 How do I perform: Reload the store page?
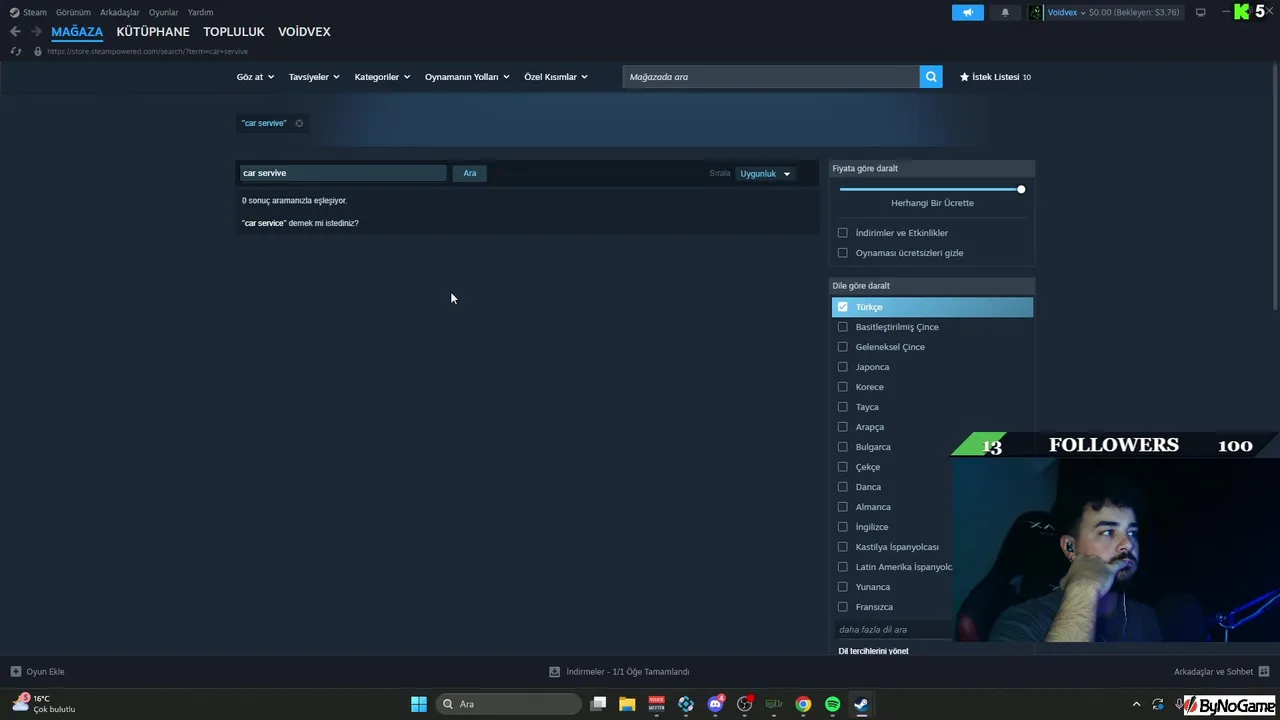[15, 51]
